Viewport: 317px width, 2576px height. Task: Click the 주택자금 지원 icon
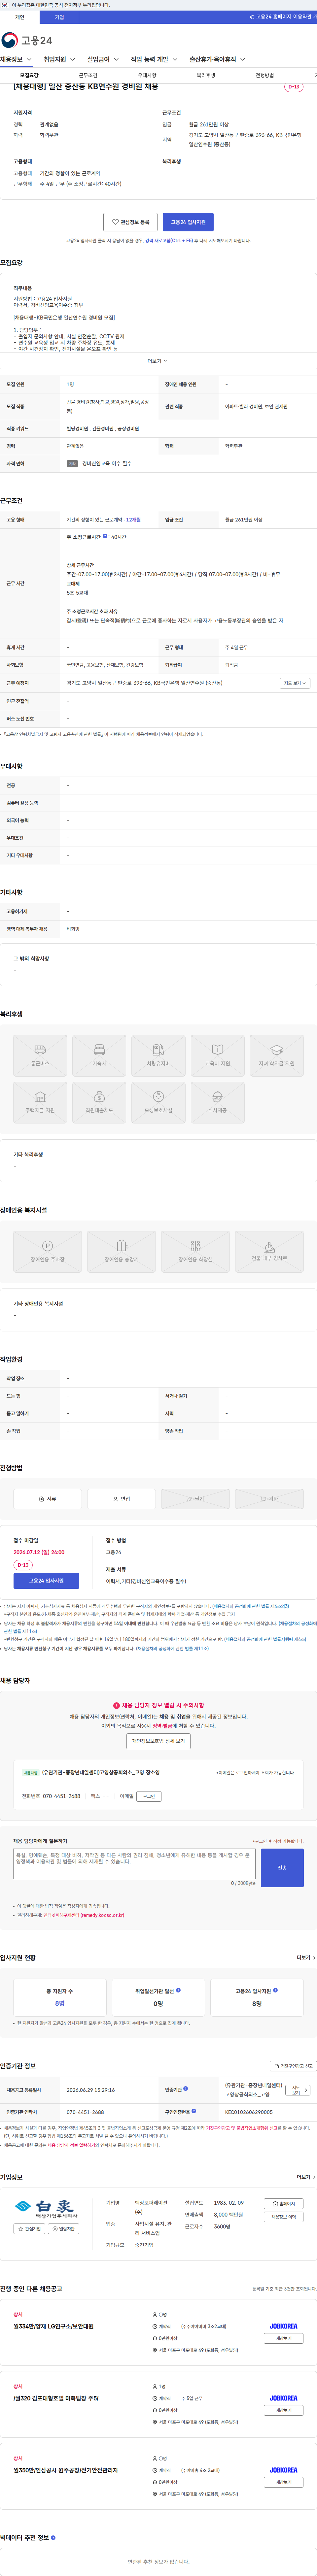click(40, 1103)
